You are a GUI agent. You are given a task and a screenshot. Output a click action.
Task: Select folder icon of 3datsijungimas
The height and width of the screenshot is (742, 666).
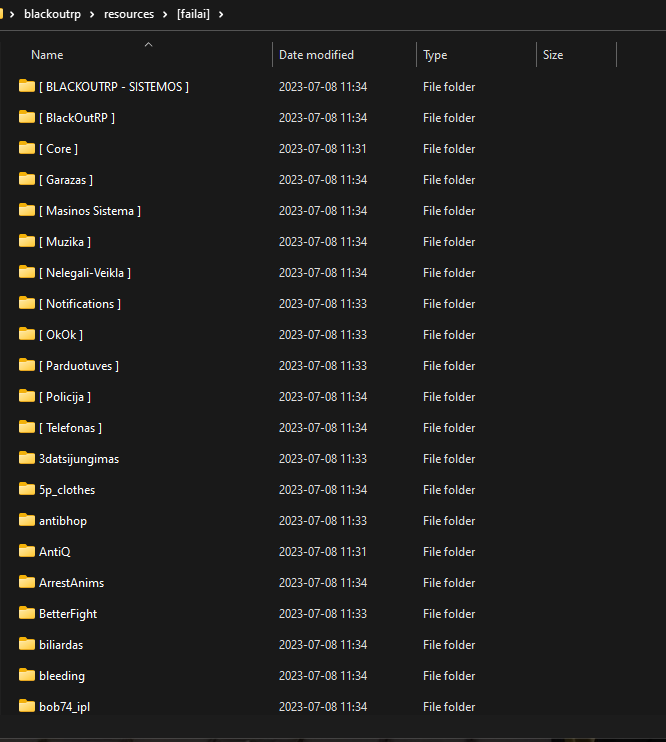coord(27,458)
